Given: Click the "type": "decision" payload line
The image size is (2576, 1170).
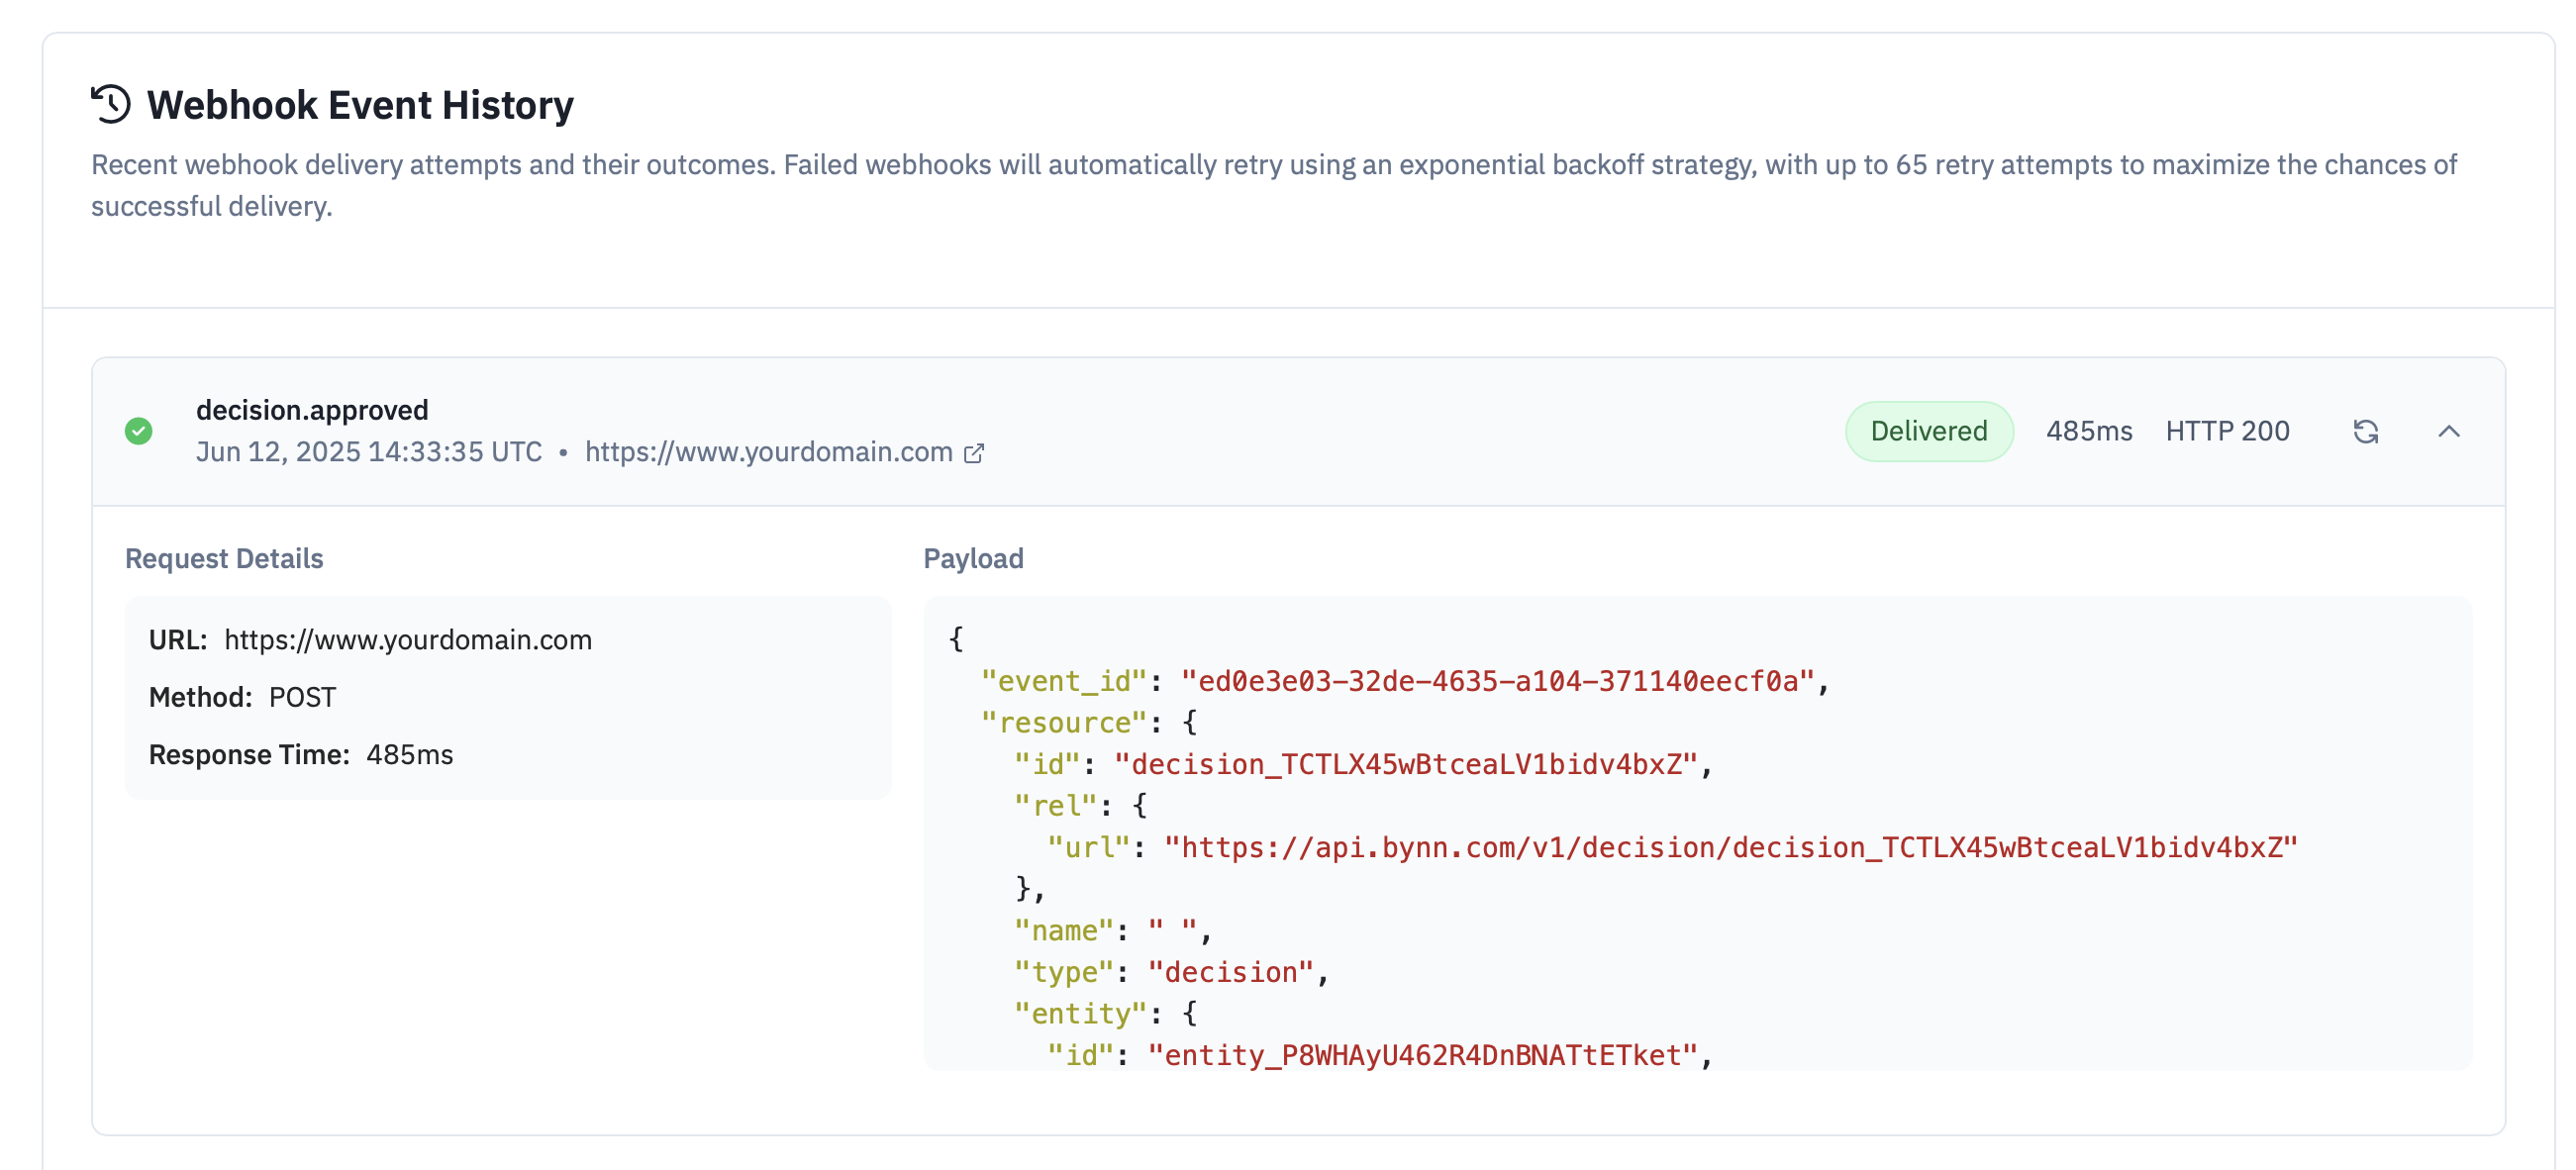Looking at the screenshot, I should [x=1171, y=973].
